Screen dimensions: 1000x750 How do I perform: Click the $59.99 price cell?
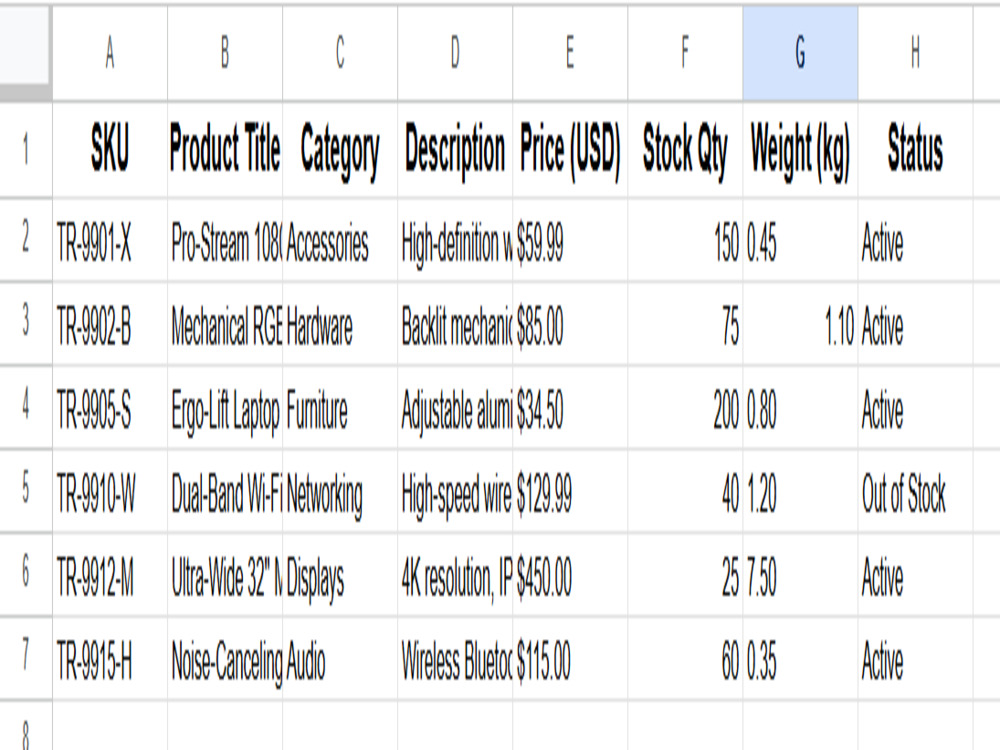570,240
